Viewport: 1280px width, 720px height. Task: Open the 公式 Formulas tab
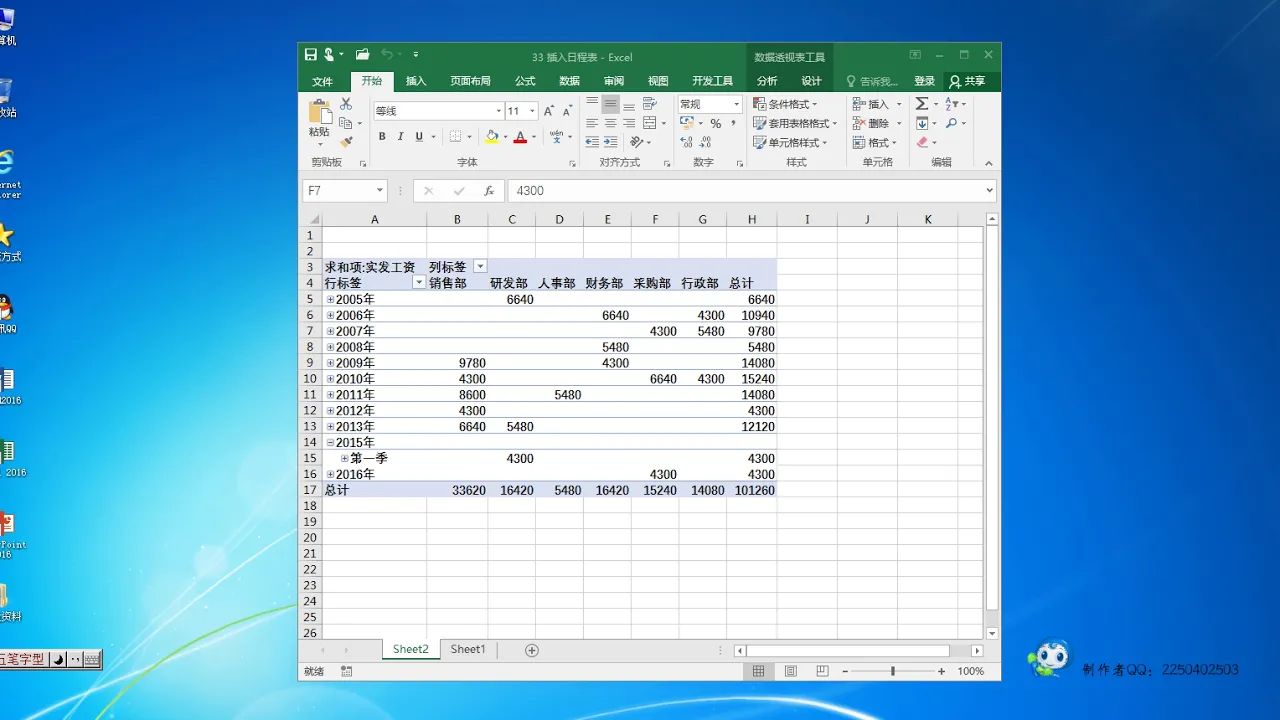pyautogui.click(x=525, y=81)
